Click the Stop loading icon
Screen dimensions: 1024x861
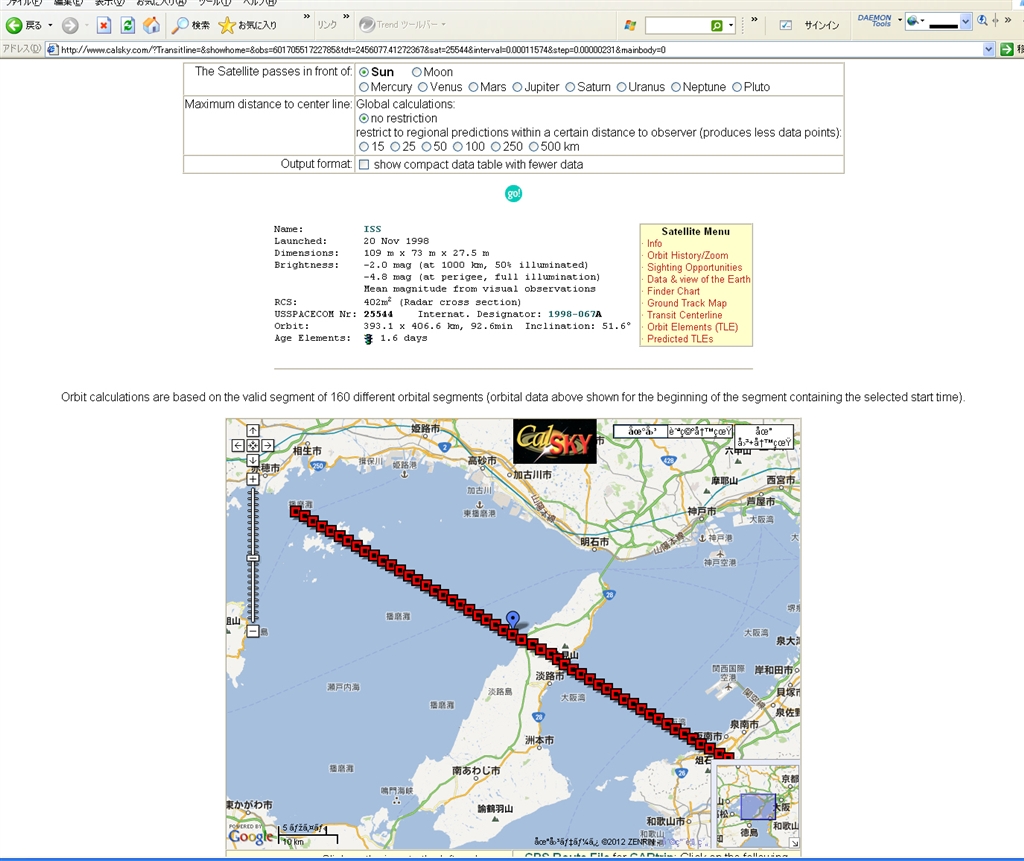tap(103, 25)
